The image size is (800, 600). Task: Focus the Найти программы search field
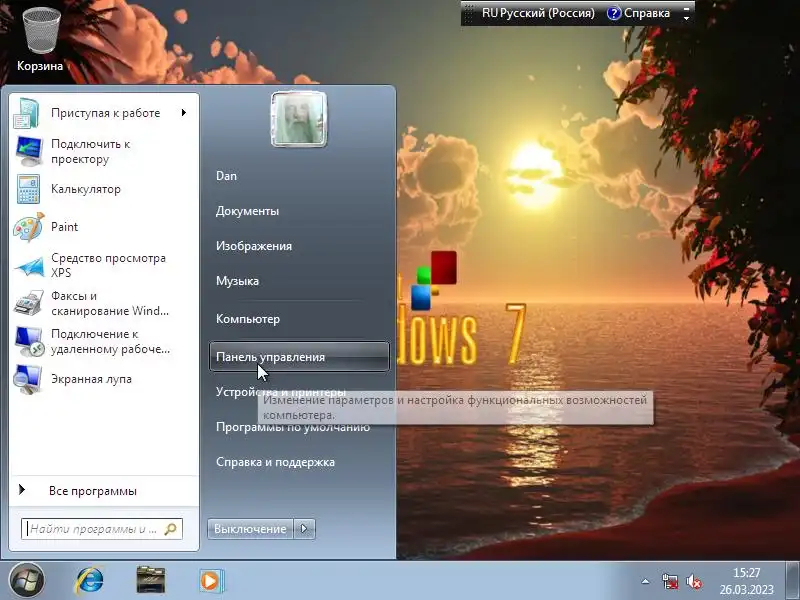(x=102, y=529)
